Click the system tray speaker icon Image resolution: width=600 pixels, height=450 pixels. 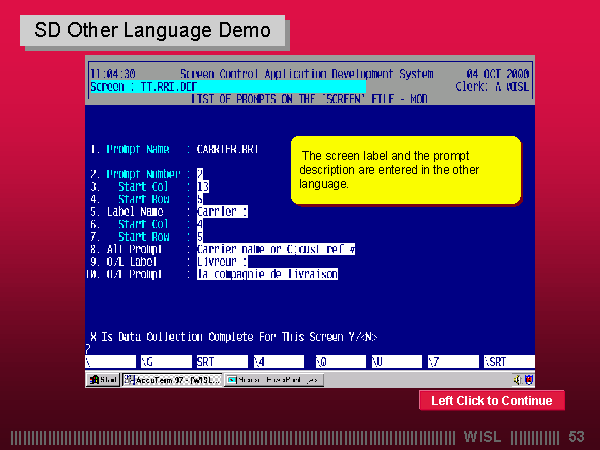click(x=516, y=380)
